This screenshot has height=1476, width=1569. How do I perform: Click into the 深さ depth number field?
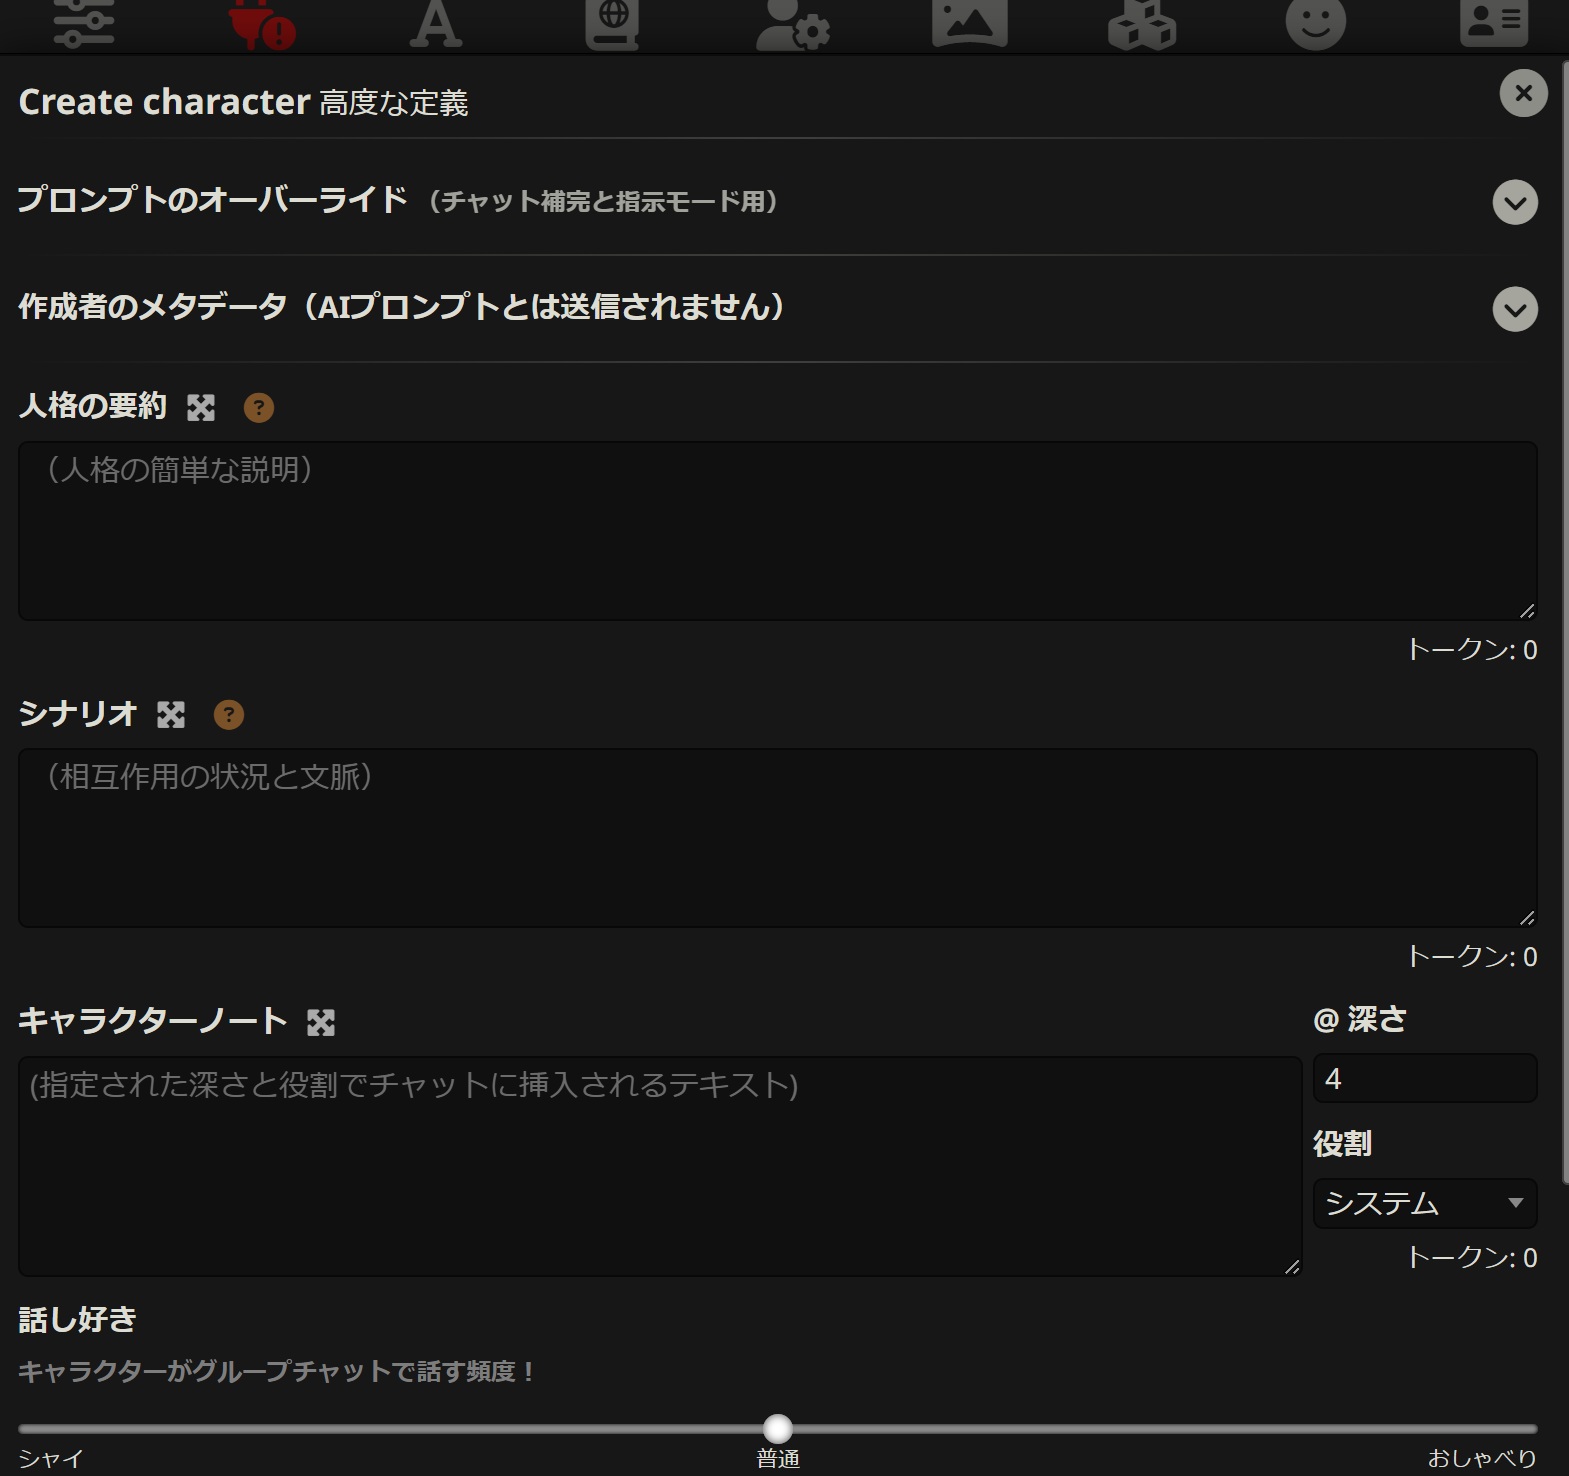pos(1424,1079)
